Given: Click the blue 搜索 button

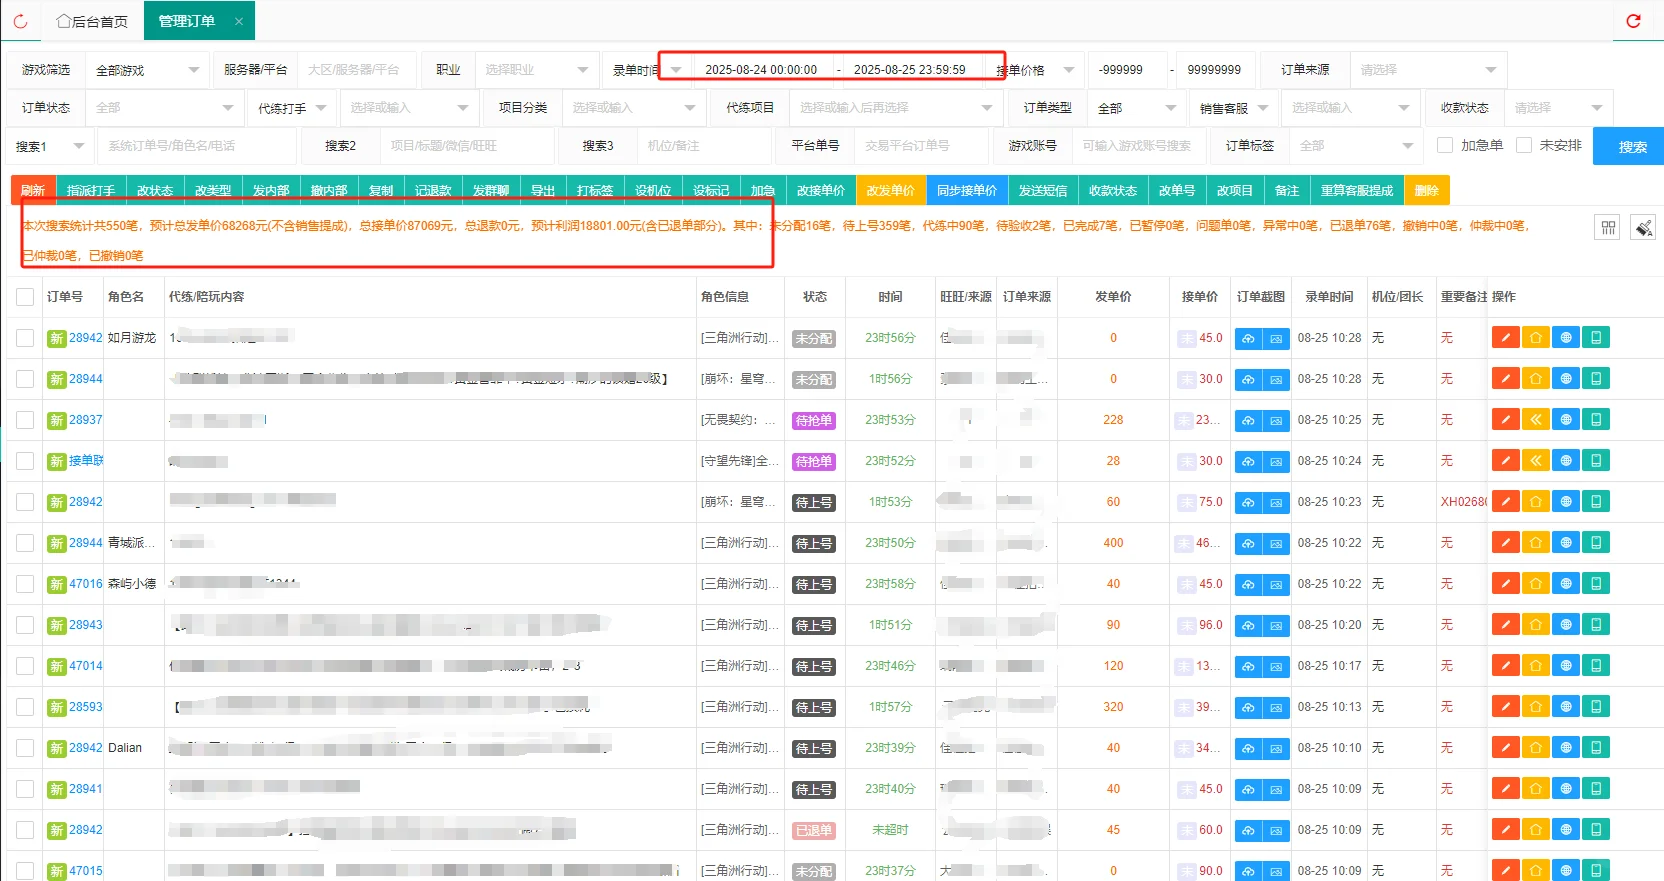Looking at the screenshot, I should coord(1630,146).
